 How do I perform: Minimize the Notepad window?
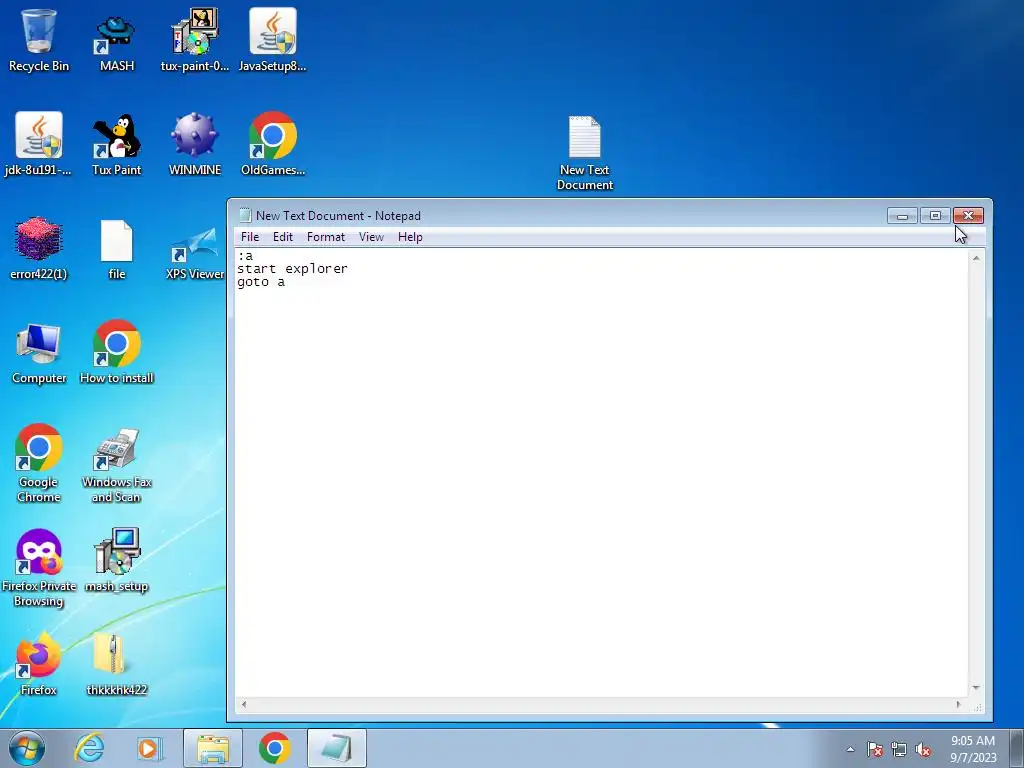[x=903, y=216]
